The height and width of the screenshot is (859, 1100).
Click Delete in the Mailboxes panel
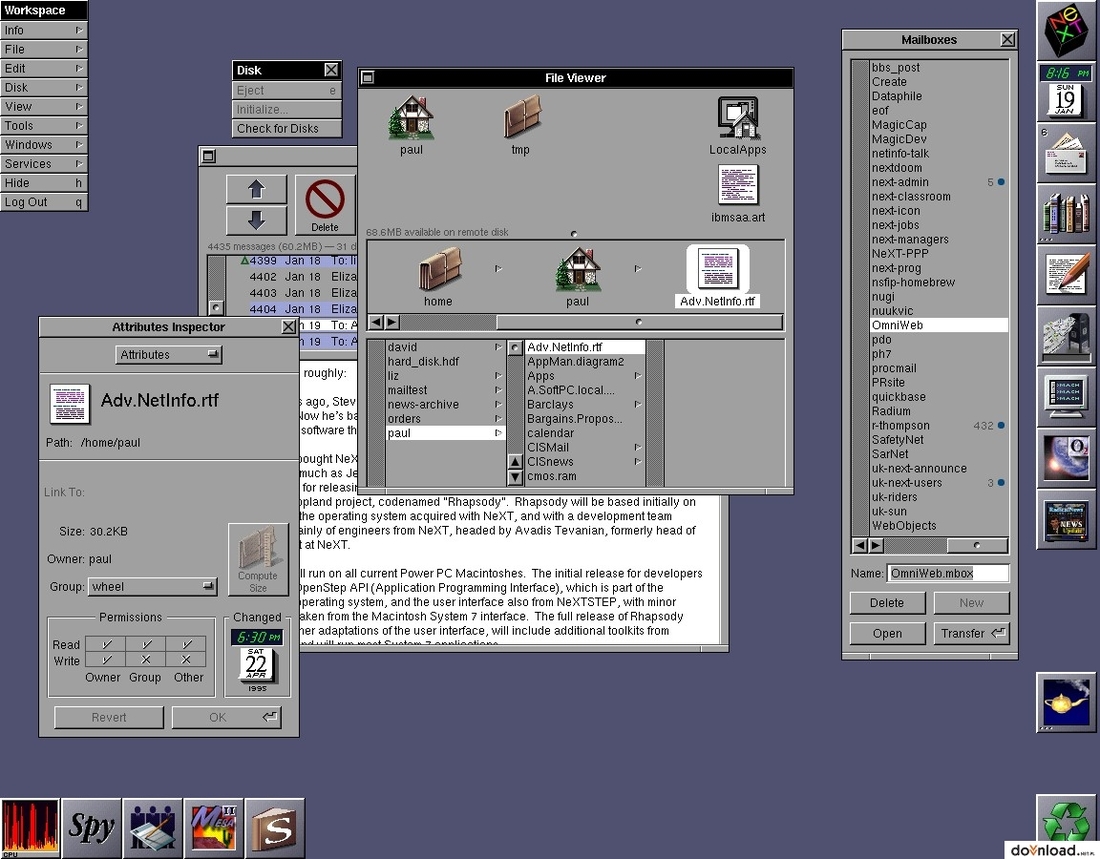click(887, 603)
